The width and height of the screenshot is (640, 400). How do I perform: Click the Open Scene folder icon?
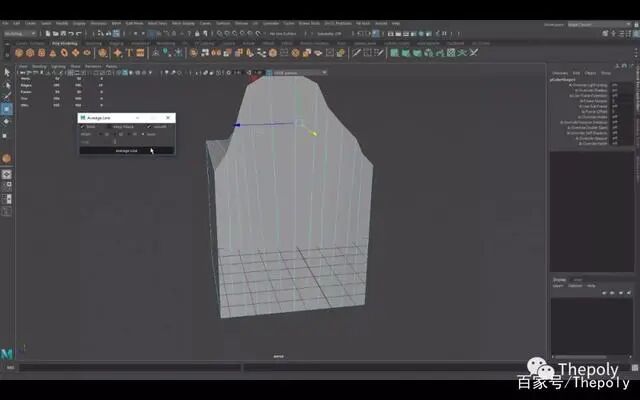56,33
